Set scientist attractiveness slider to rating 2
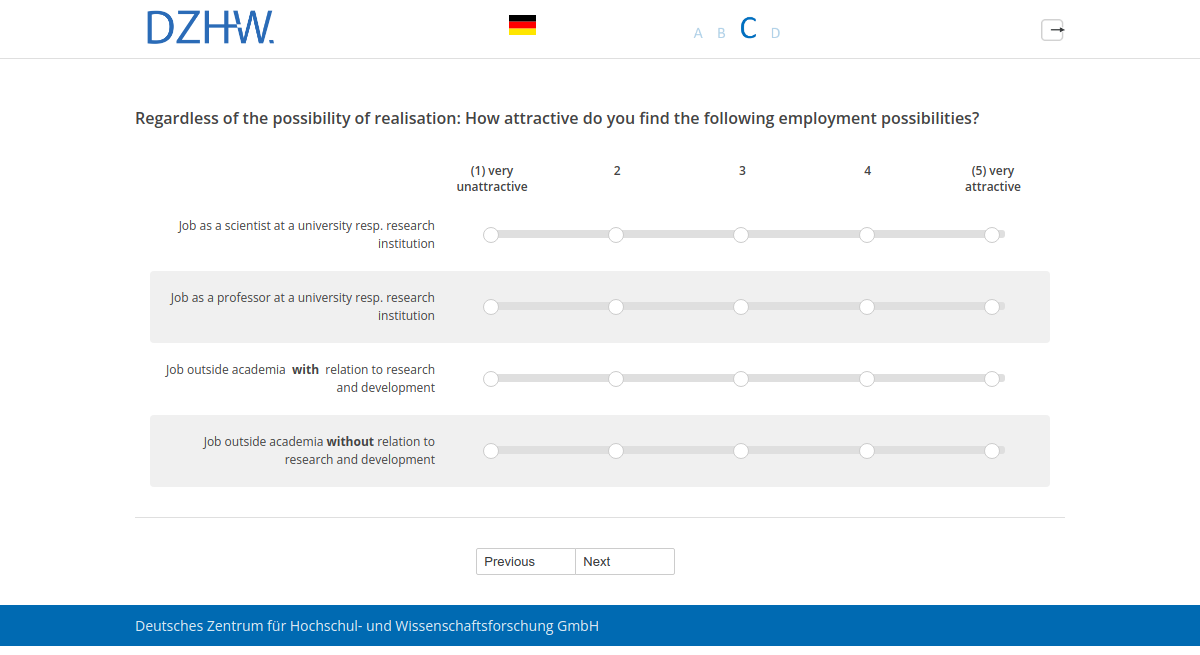Image resolution: width=1200 pixels, height=655 pixels. pyautogui.click(x=616, y=234)
